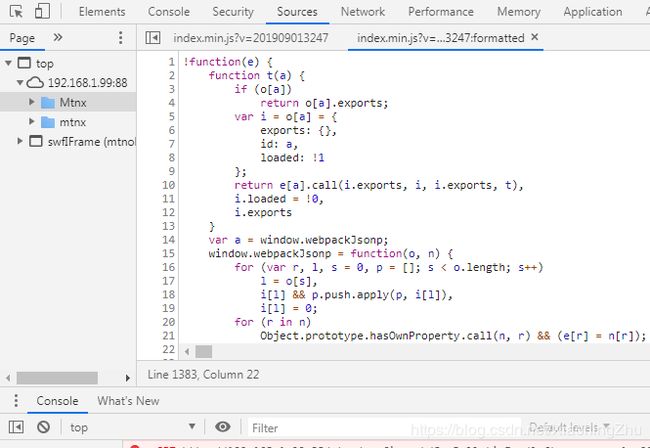
Task: Click line number 14 in the gutter
Action: (x=168, y=240)
